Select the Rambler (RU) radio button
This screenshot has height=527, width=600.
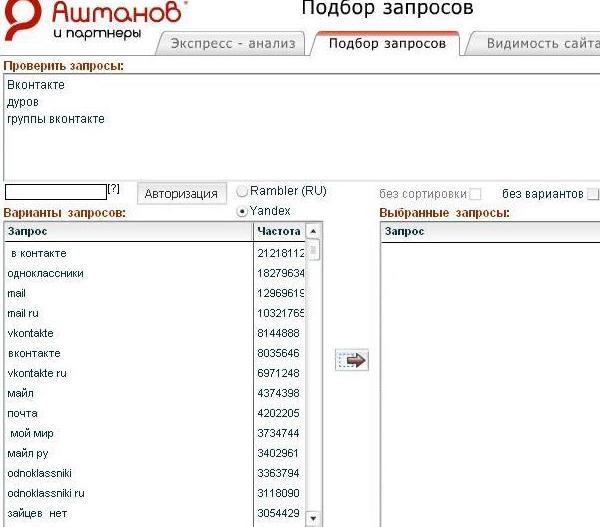241,191
